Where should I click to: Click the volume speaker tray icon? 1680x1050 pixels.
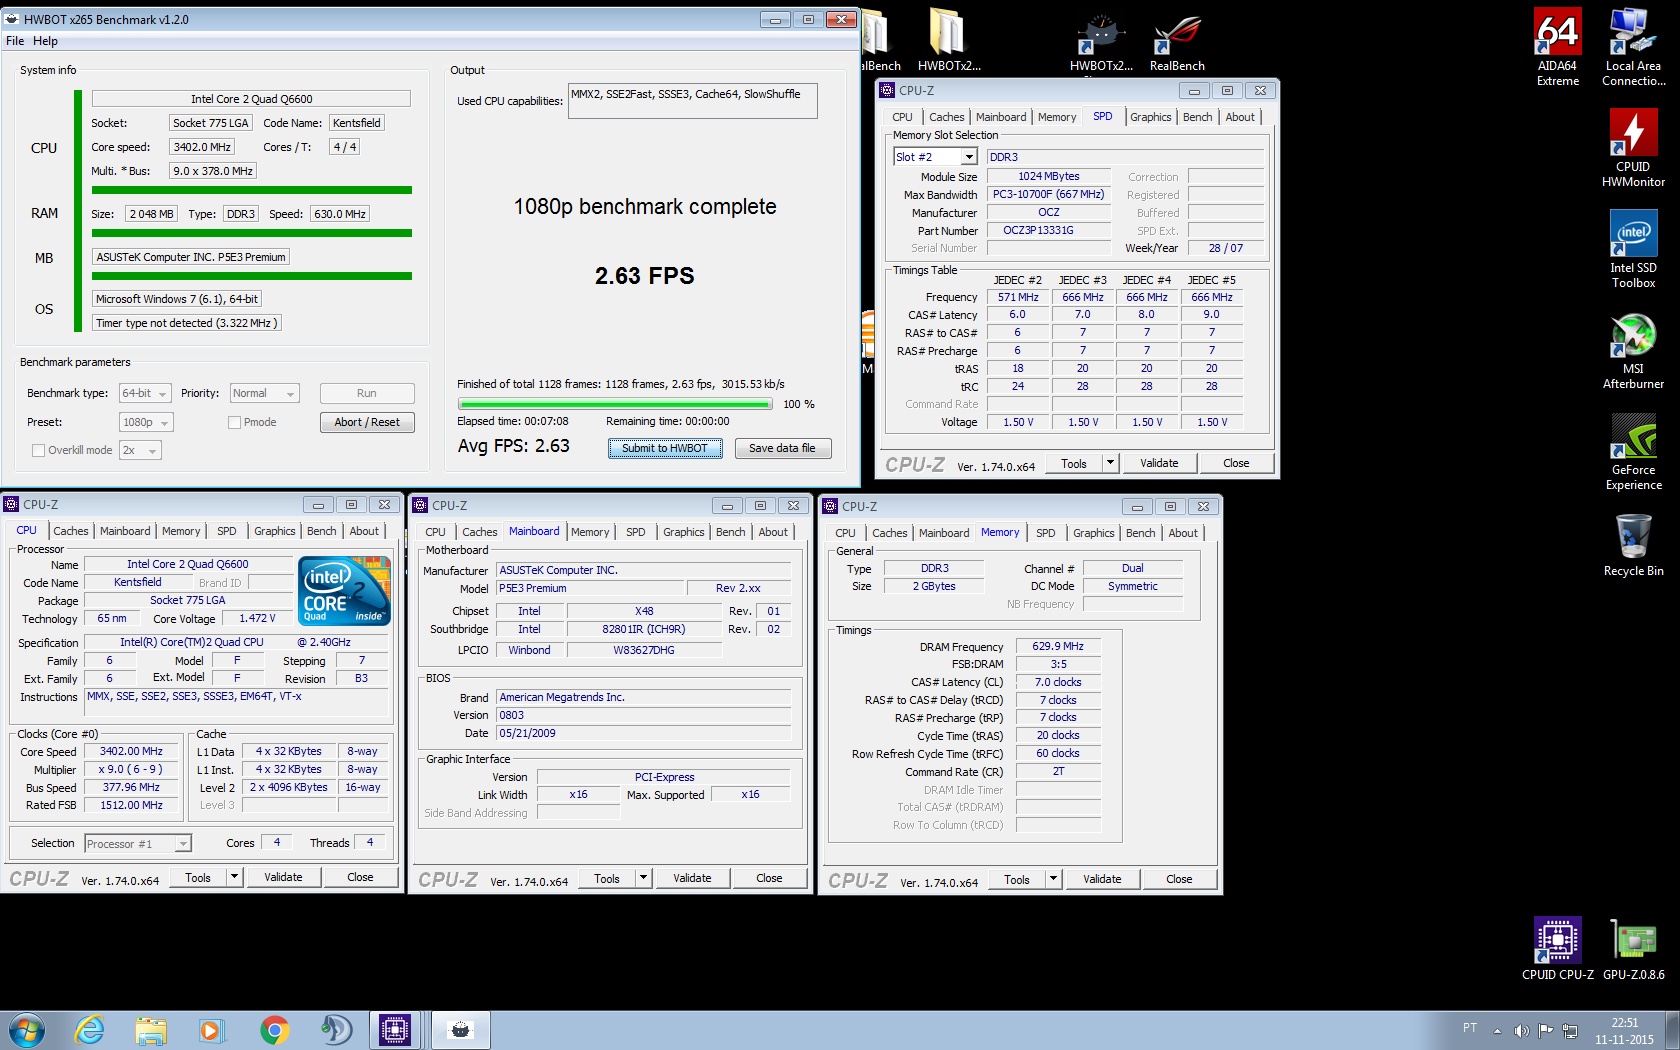click(1521, 1030)
